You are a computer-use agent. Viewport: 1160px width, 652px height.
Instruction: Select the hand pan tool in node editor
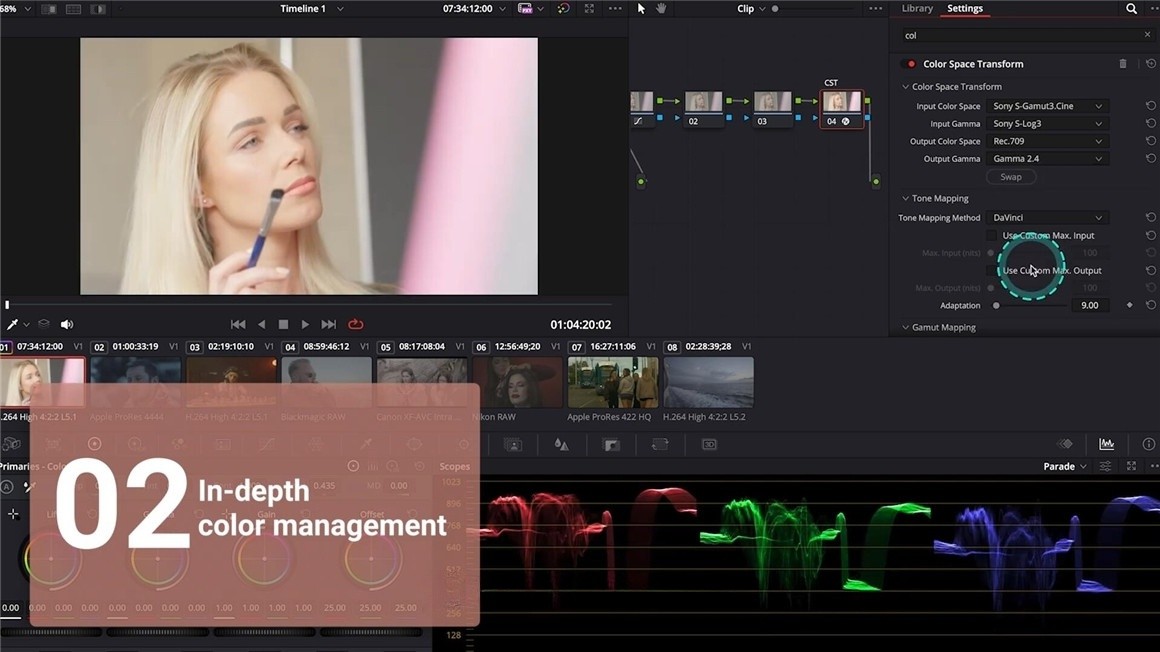[x=661, y=9]
